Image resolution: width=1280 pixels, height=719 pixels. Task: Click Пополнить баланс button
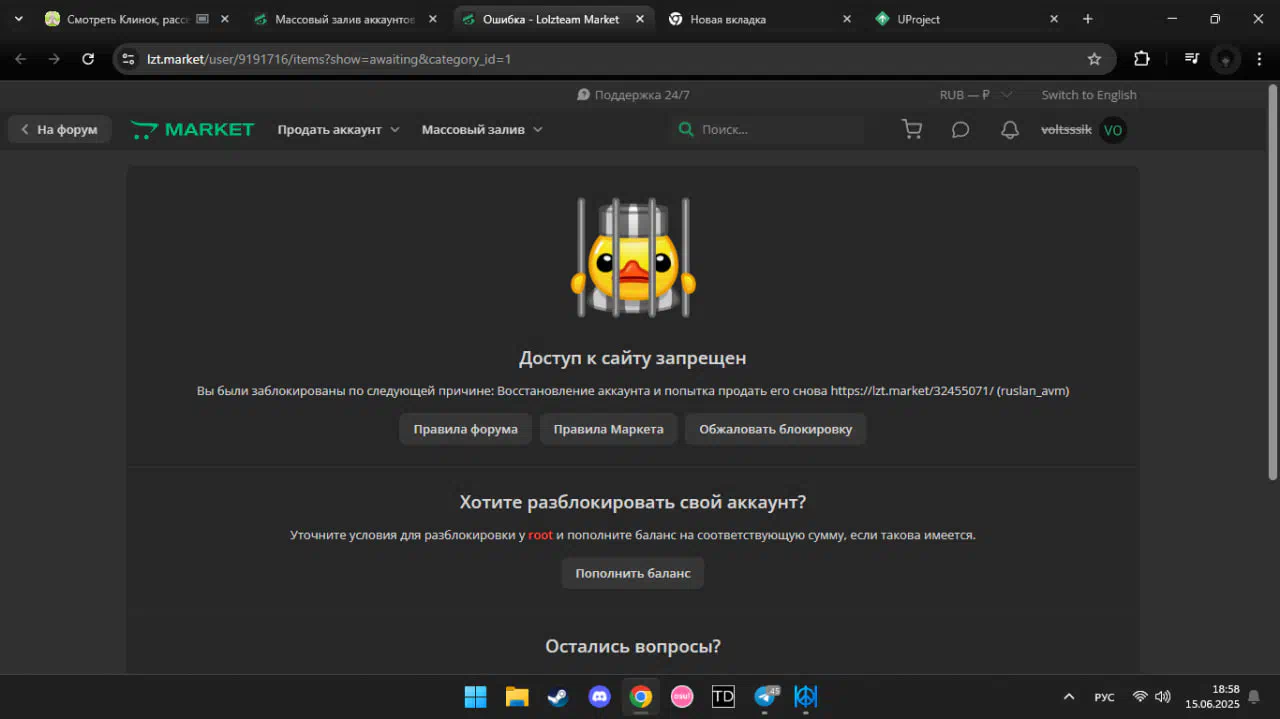633,573
